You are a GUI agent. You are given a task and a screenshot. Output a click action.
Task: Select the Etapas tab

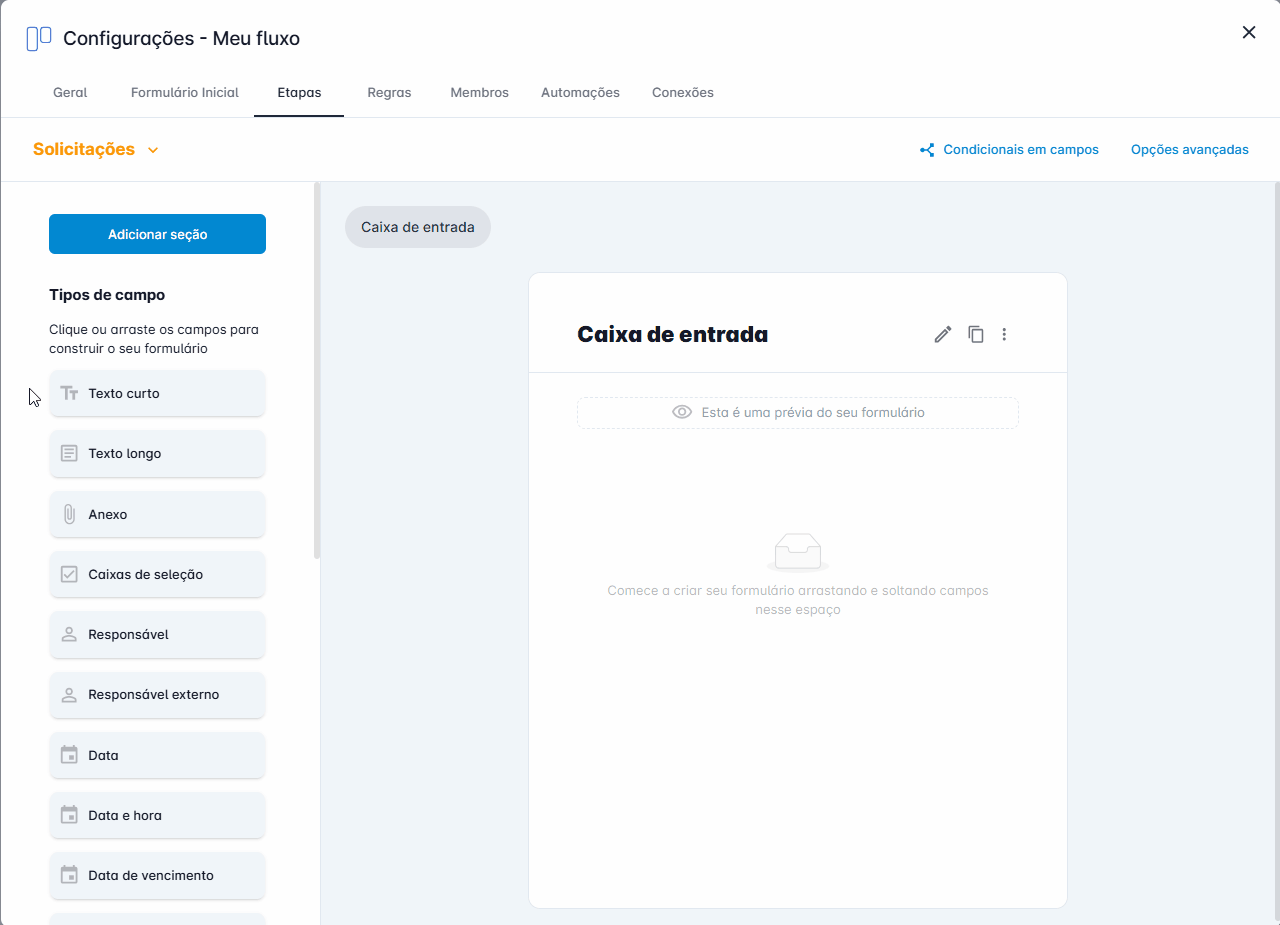pyautogui.click(x=299, y=92)
